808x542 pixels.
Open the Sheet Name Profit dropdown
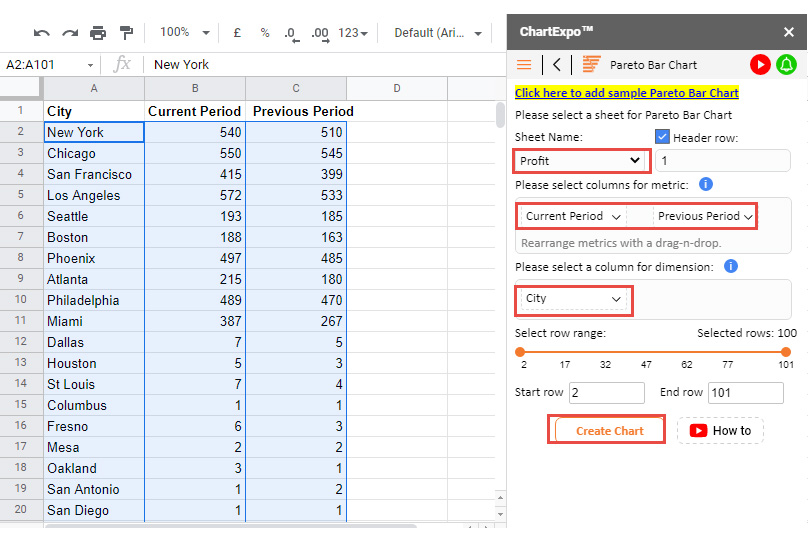pos(581,161)
